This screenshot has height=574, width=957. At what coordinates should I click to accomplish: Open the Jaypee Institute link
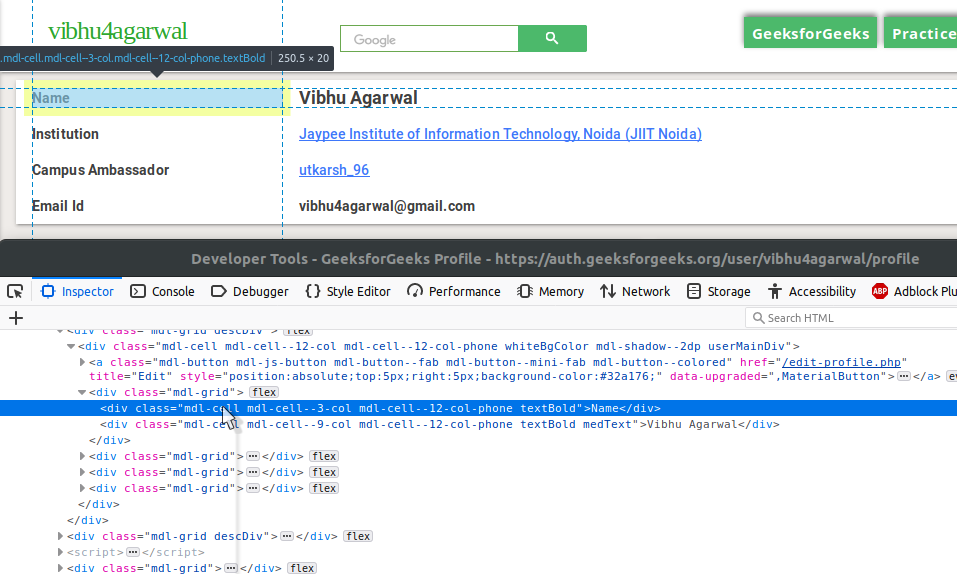[500, 134]
